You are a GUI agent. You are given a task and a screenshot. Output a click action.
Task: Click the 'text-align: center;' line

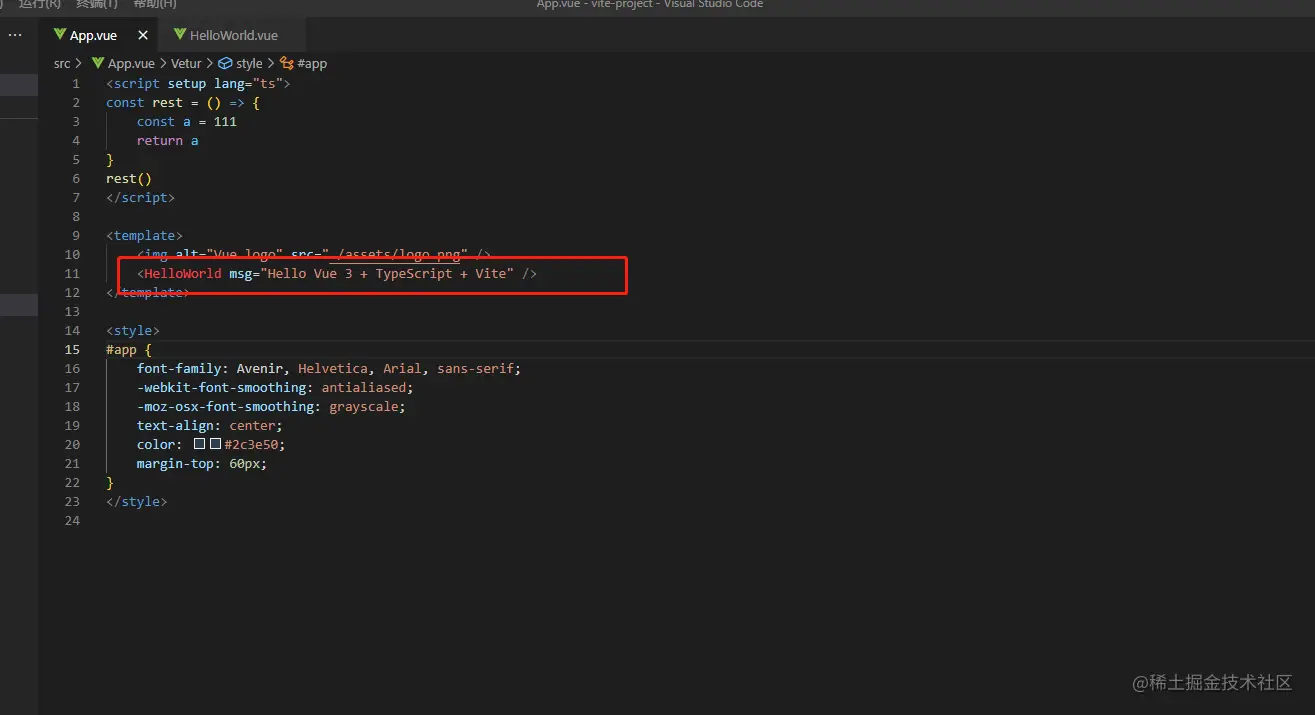[210, 425]
